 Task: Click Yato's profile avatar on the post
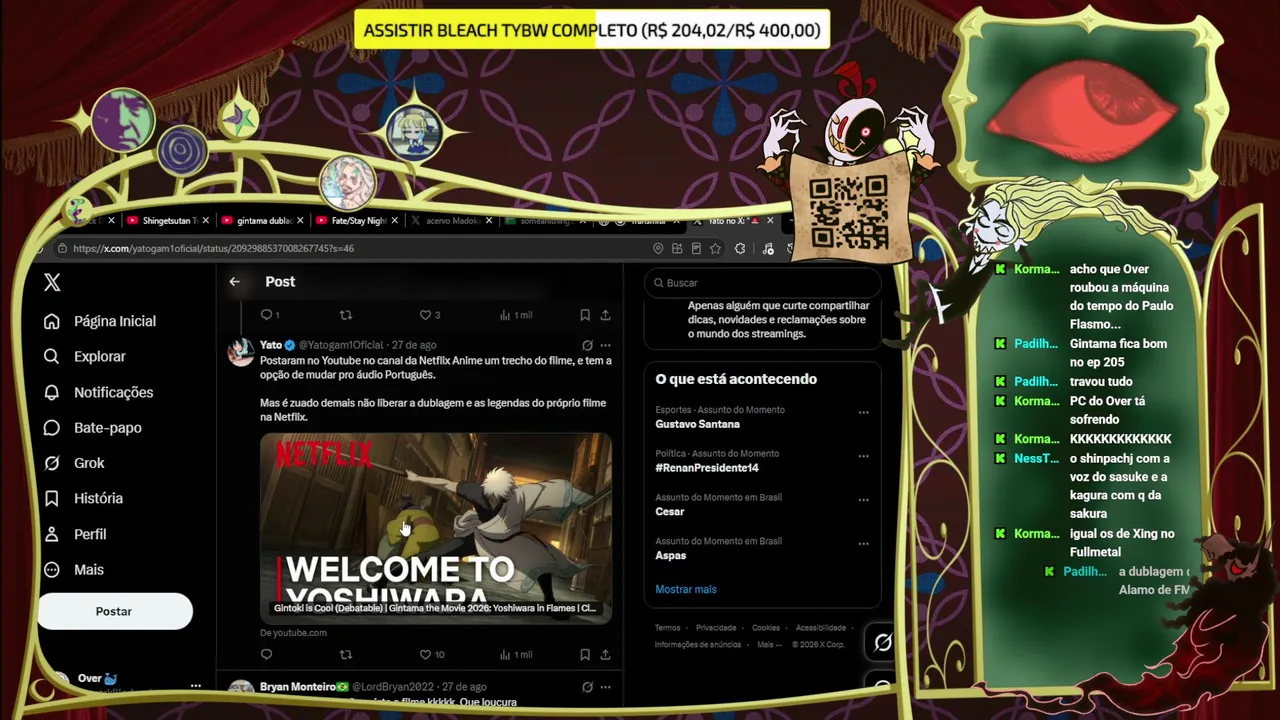(241, 352)
